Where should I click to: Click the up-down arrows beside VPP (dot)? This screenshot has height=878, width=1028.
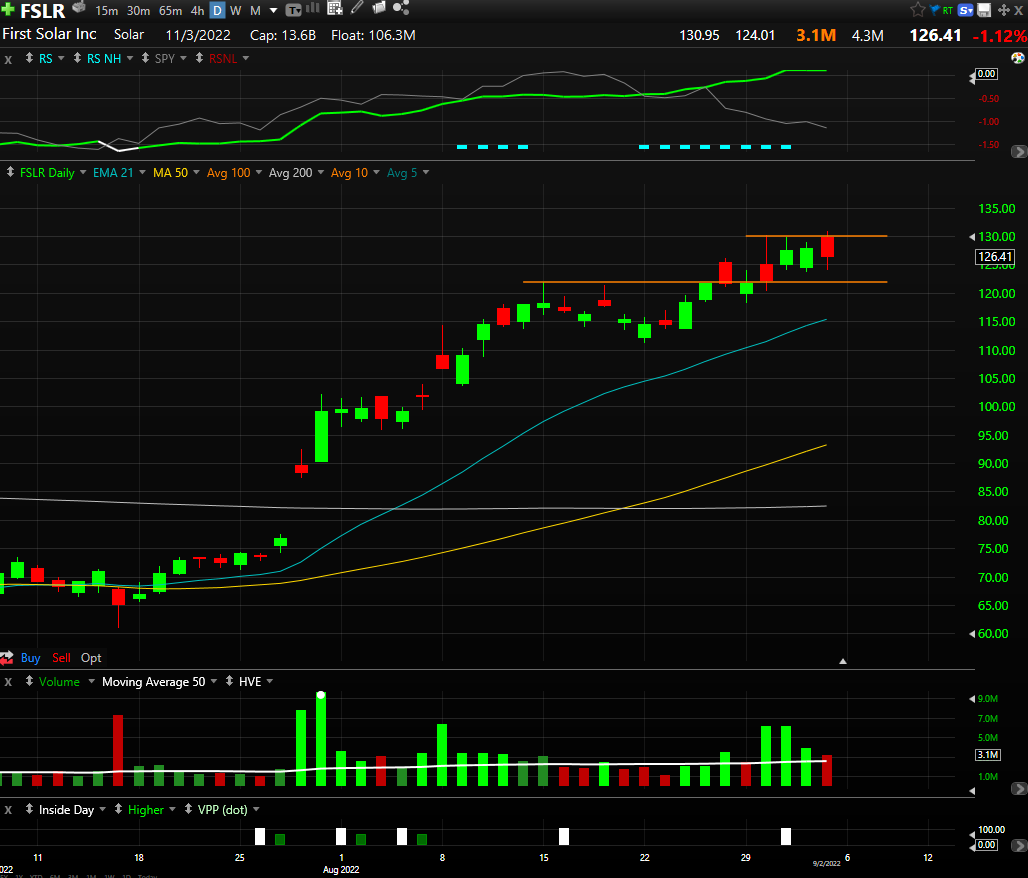click(188, 808)
